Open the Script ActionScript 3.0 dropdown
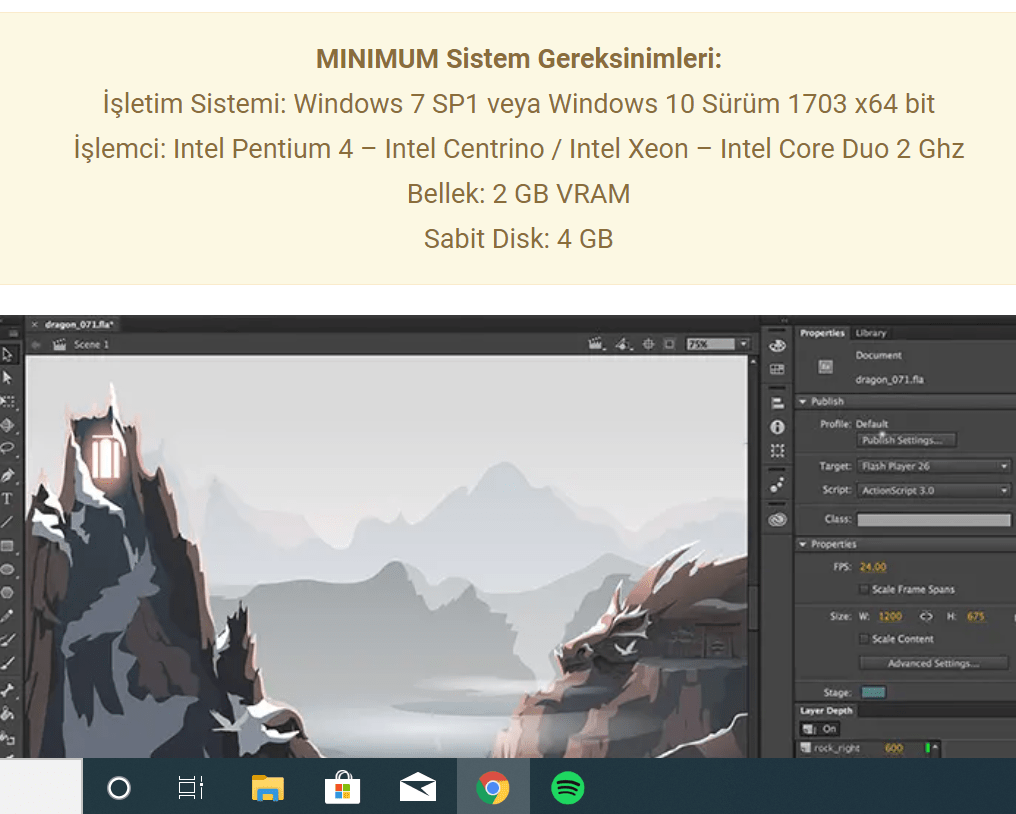1016x814 pixels. 934,491
